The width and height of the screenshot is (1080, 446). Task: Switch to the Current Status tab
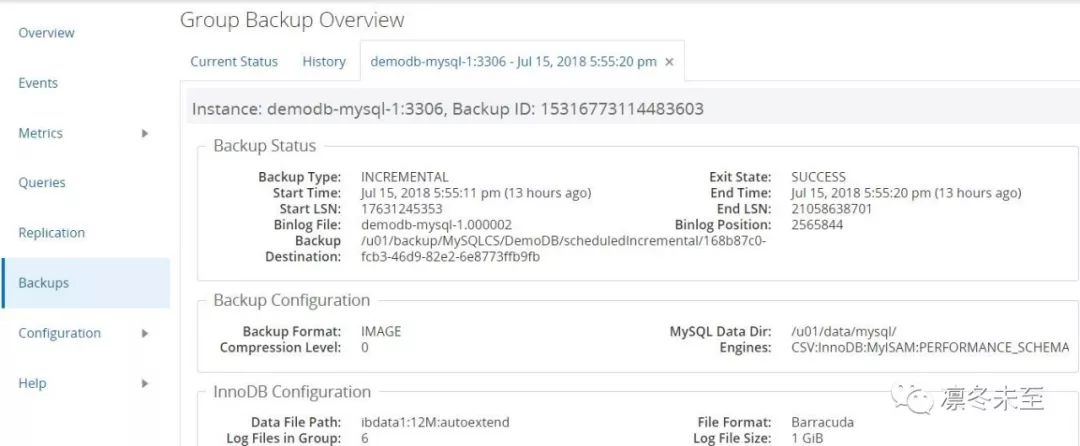click(234, 62)
